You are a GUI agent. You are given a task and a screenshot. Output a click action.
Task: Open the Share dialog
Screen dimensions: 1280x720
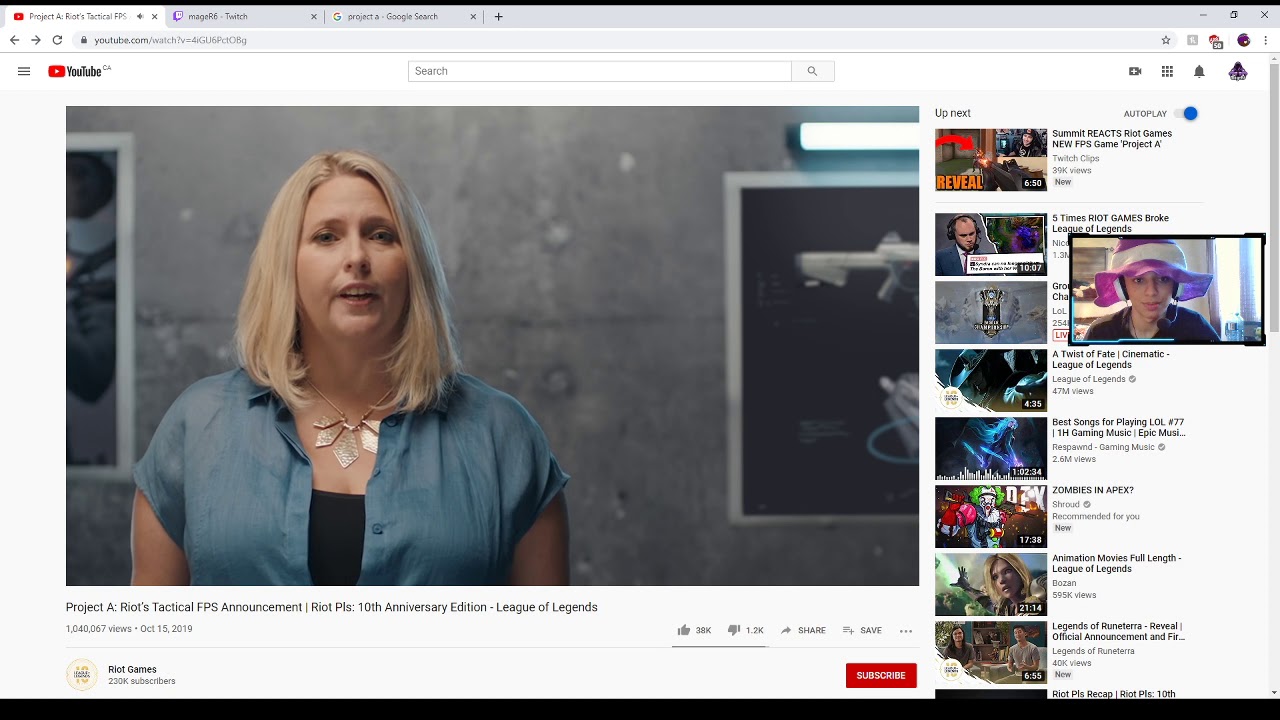(x=803, y=630)
